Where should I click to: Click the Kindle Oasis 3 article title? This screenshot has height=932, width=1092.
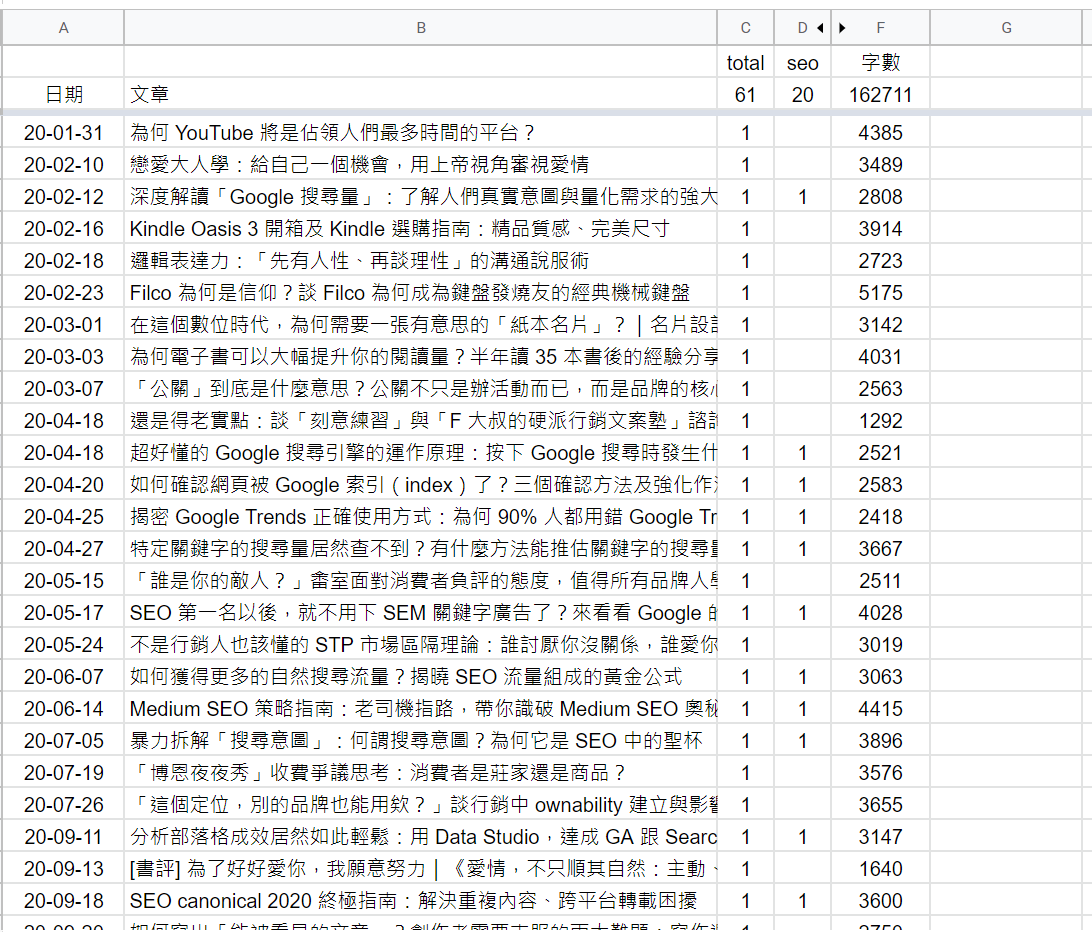[400, 229]
